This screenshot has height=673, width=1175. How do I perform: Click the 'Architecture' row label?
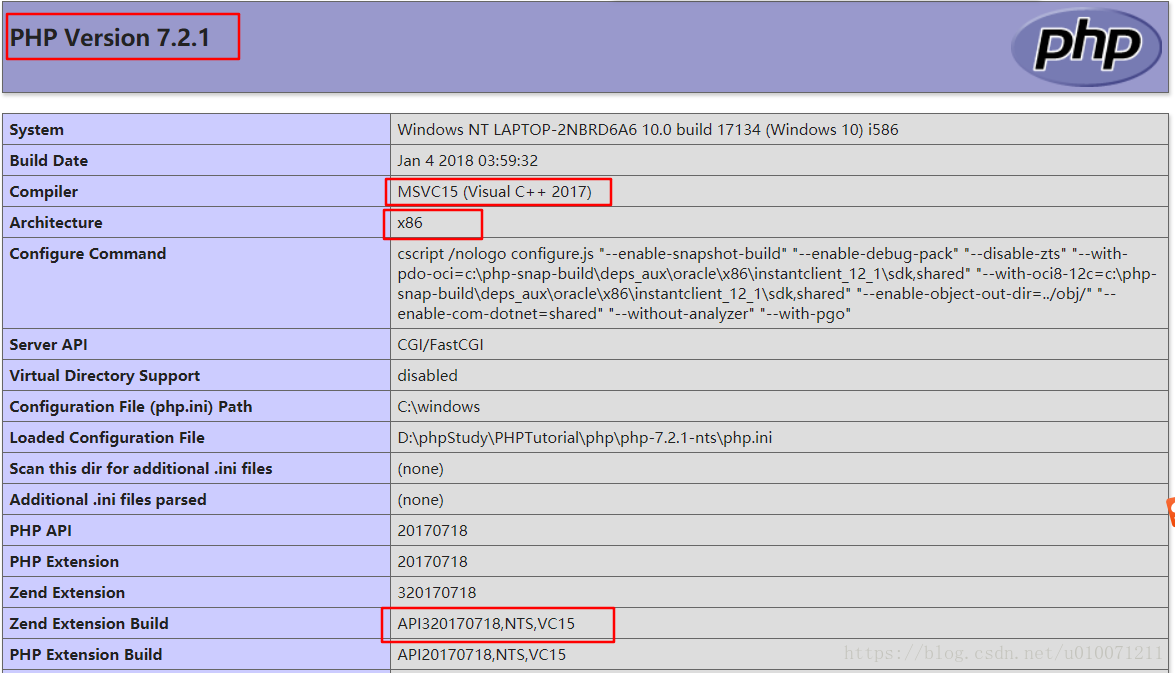click(56, 223)
